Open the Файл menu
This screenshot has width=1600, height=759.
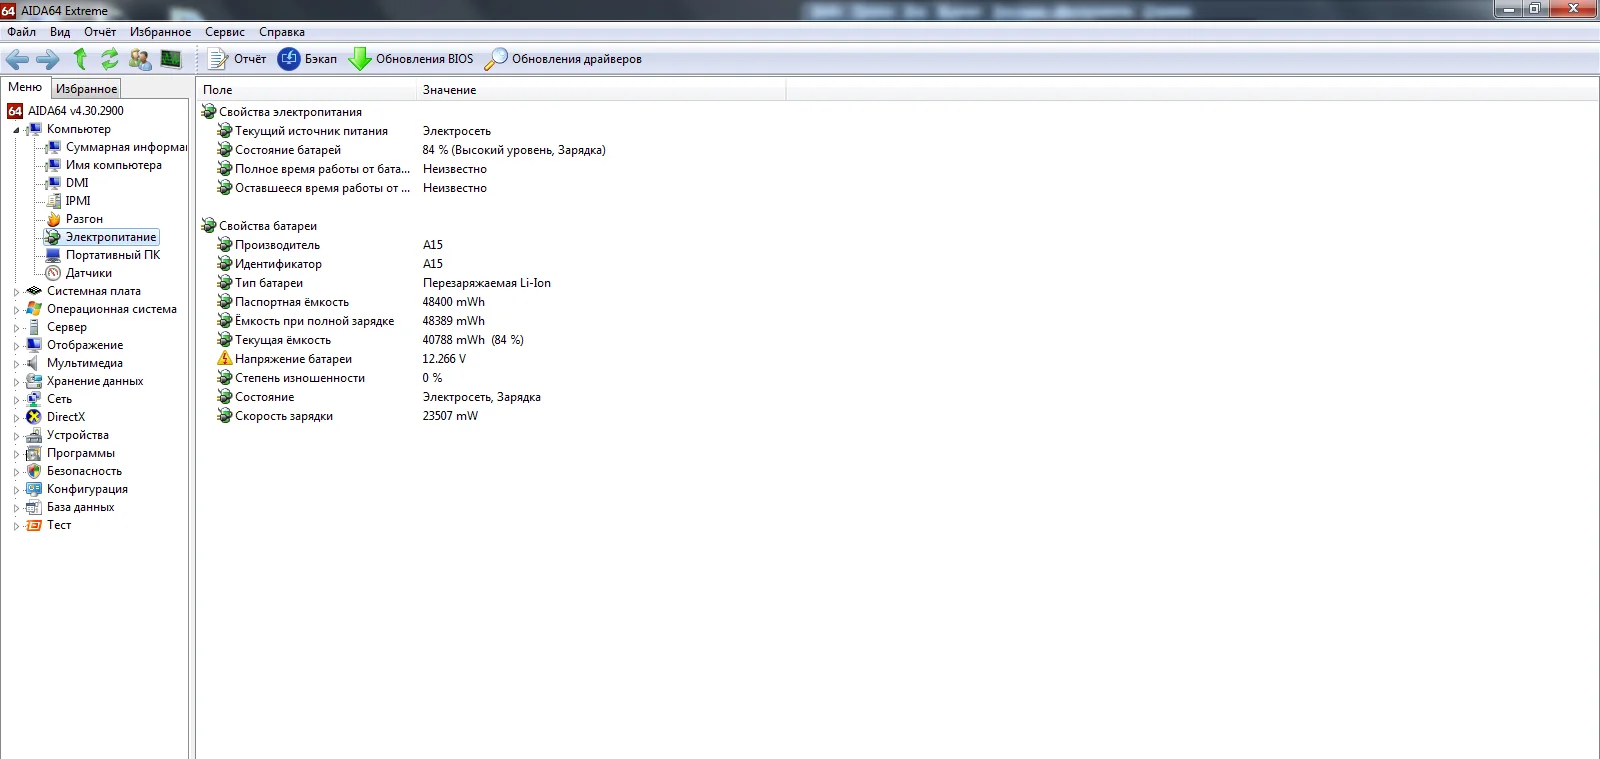pos(22,32)
